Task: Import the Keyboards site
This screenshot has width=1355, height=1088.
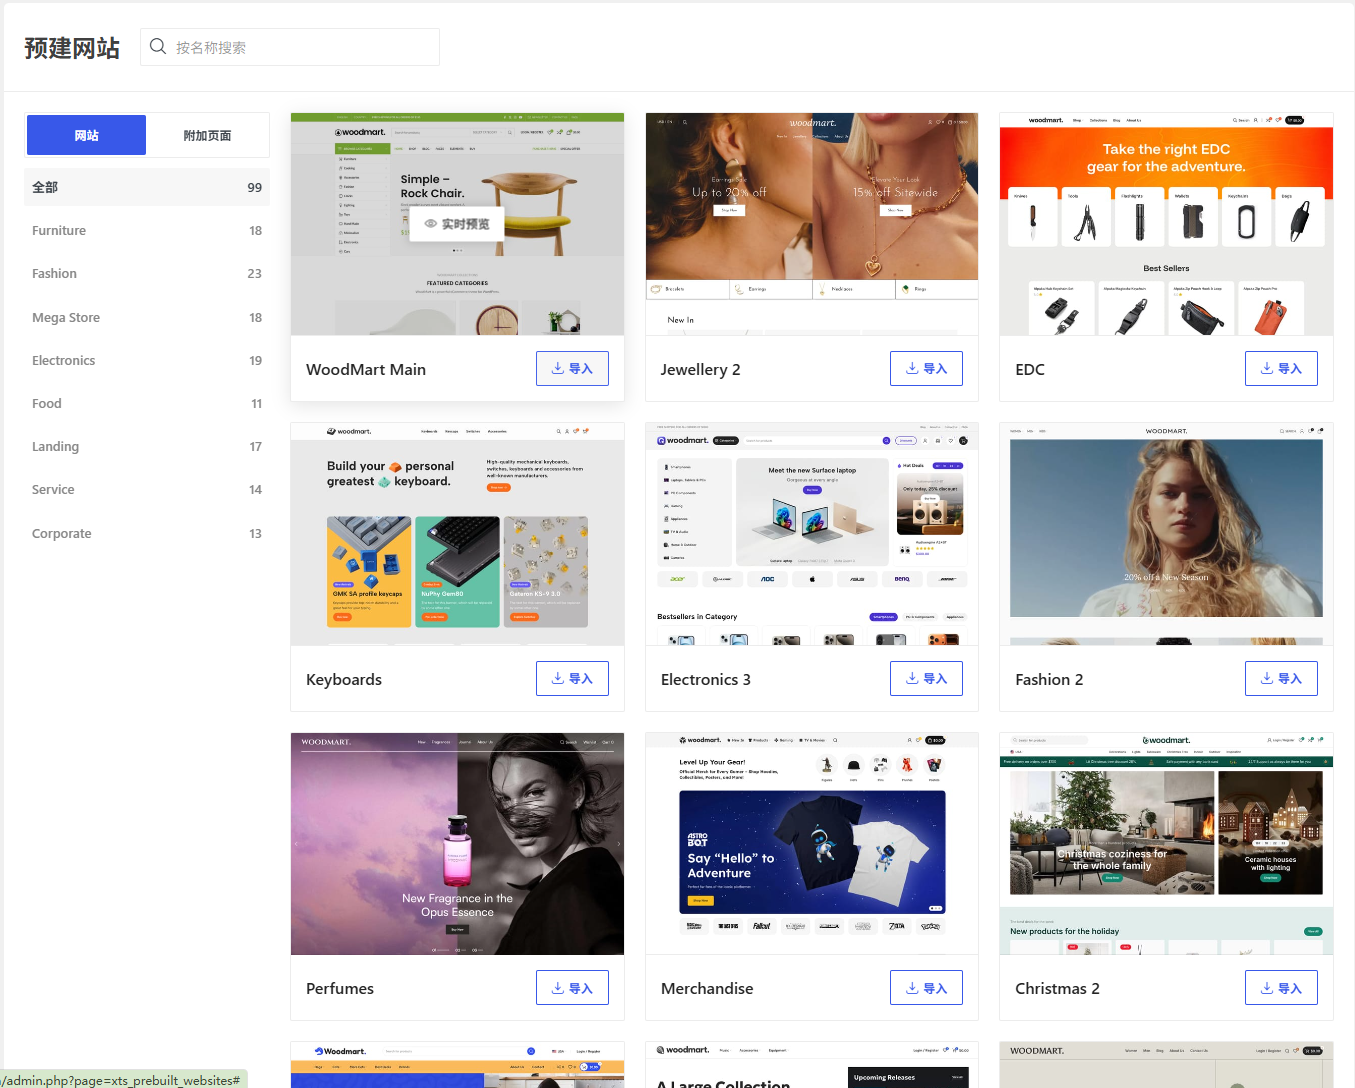Action: pyautogui.click(x=572, y=679)
